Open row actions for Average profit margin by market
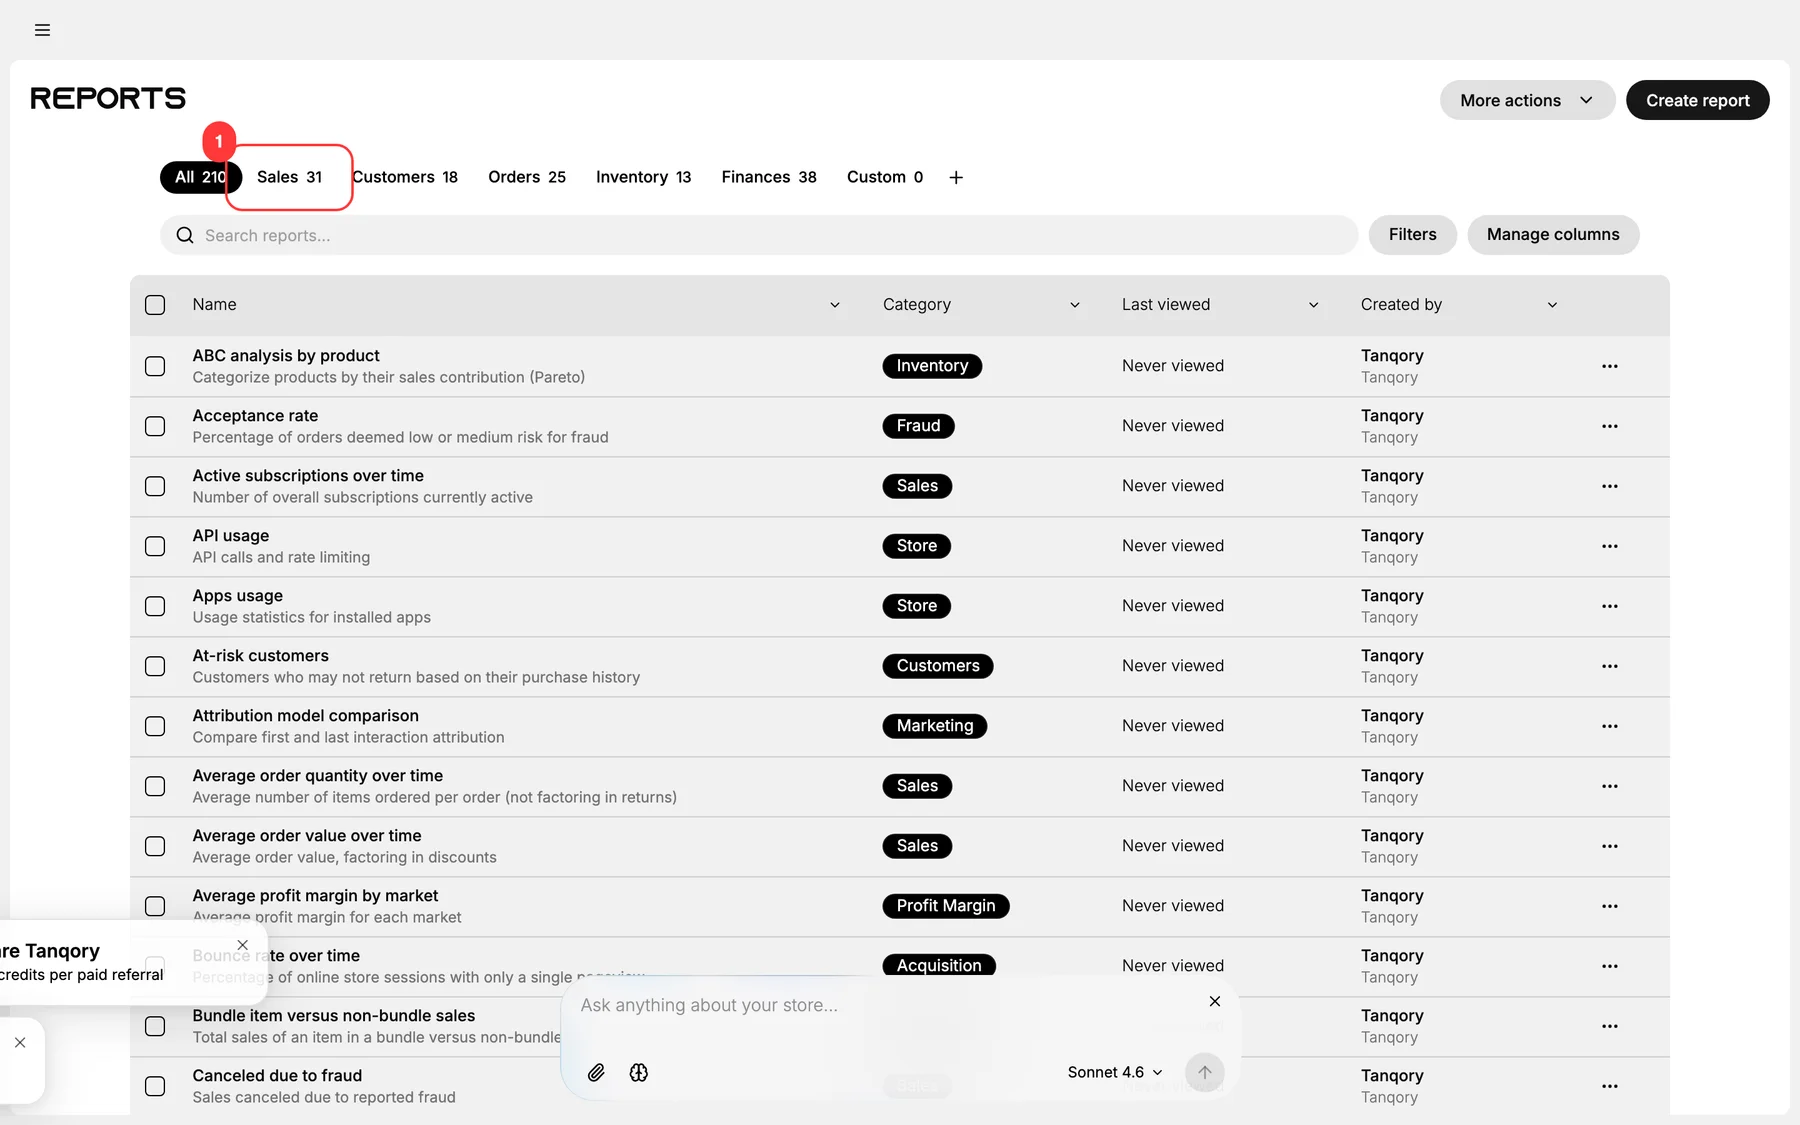Screen dimensions: 1800x1125 tap(1609, 906)
